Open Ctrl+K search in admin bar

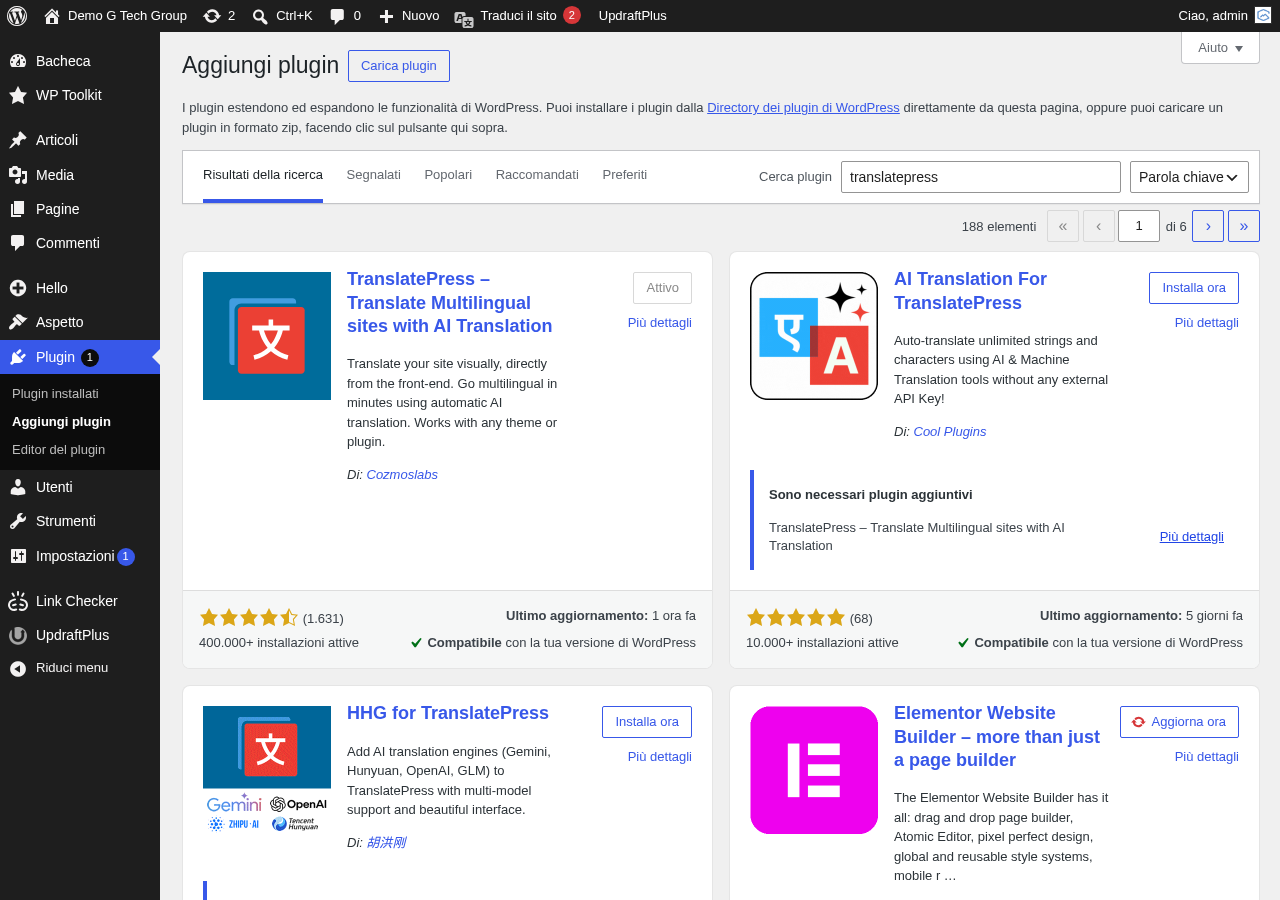pyautogui.click(x=282, y=16)
